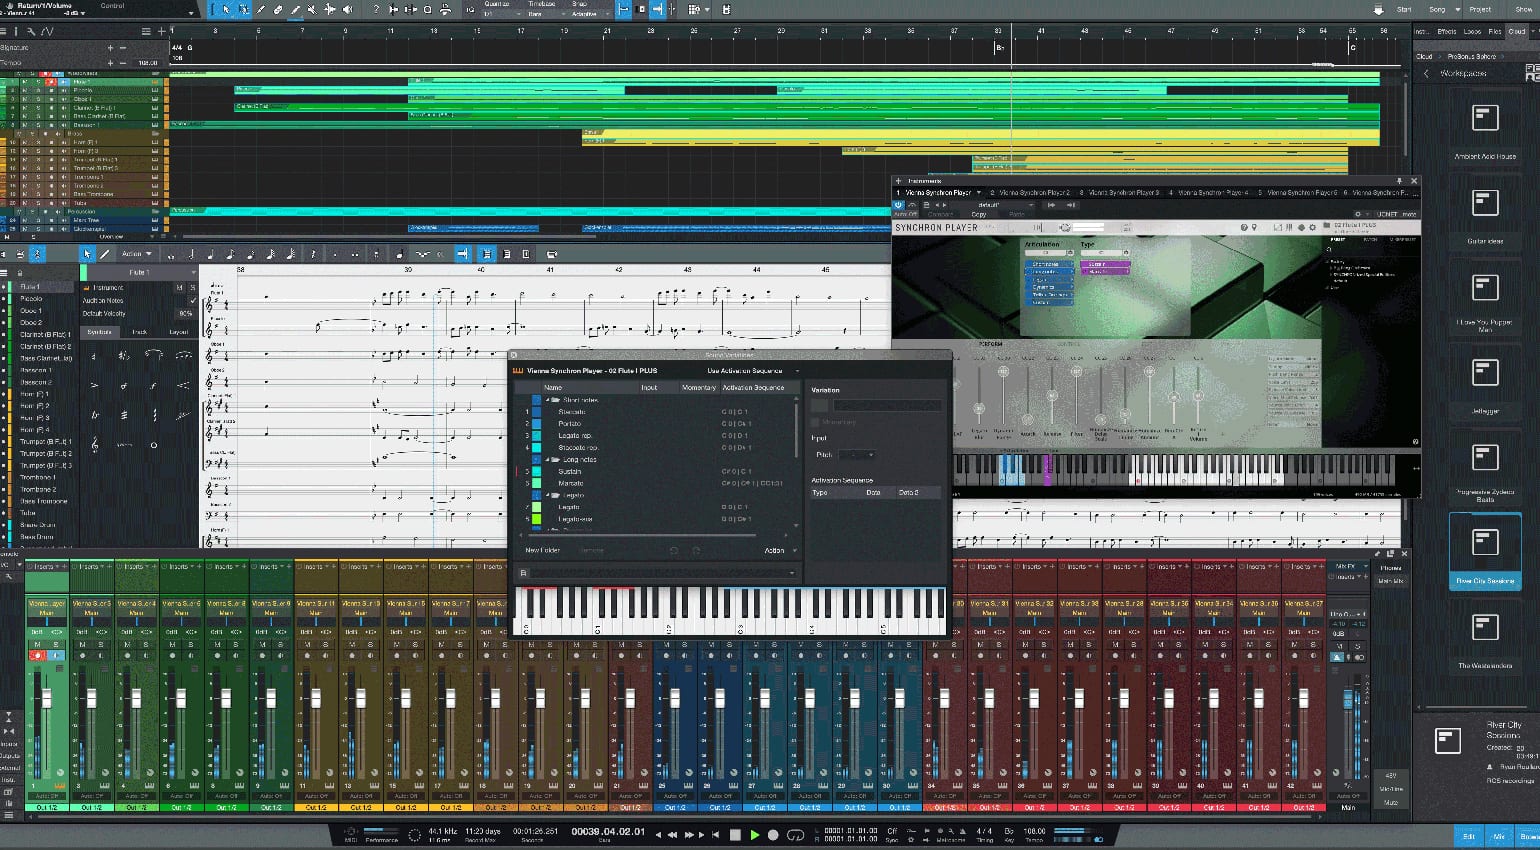
Task: Select the Mute tool in top toolbar
Action: (x=313, y=9)
